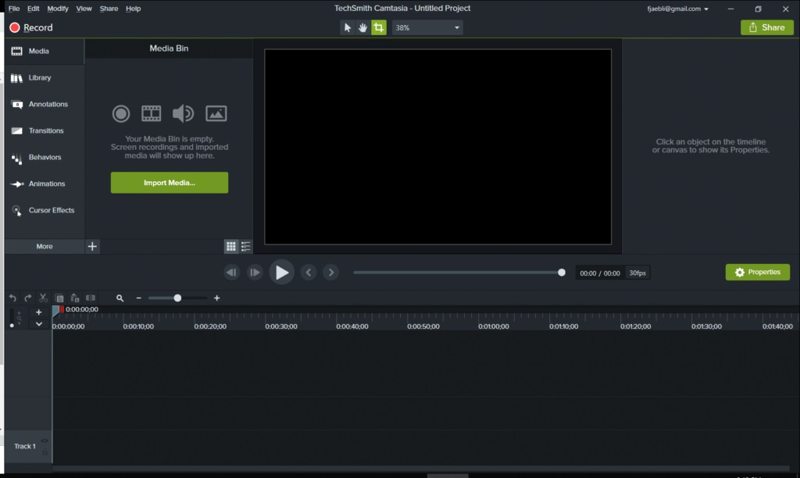Click the timeline magnifier zoom icon
Image resolution: width=800 pixels, height=478 pixels.
[x=120, y=298]
